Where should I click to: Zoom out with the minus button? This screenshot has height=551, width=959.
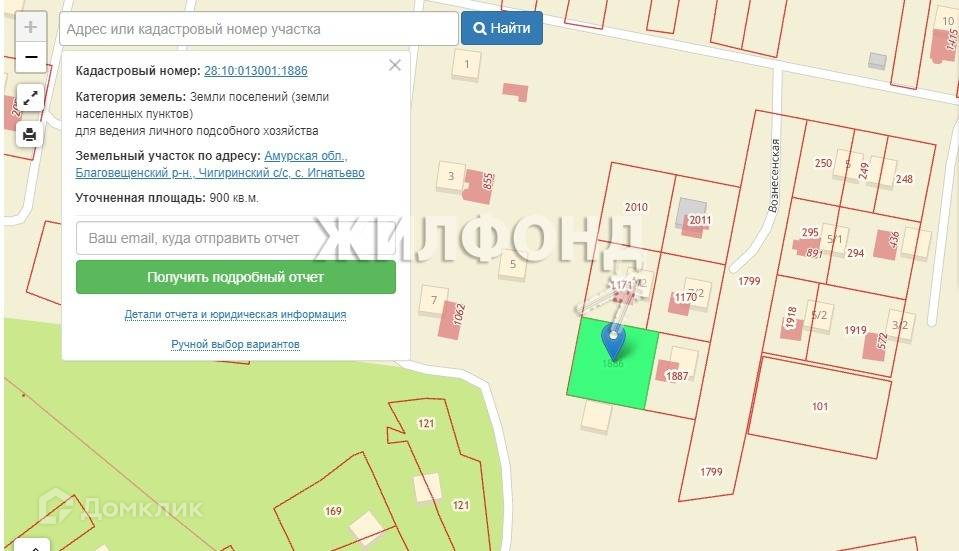(31, 57)
